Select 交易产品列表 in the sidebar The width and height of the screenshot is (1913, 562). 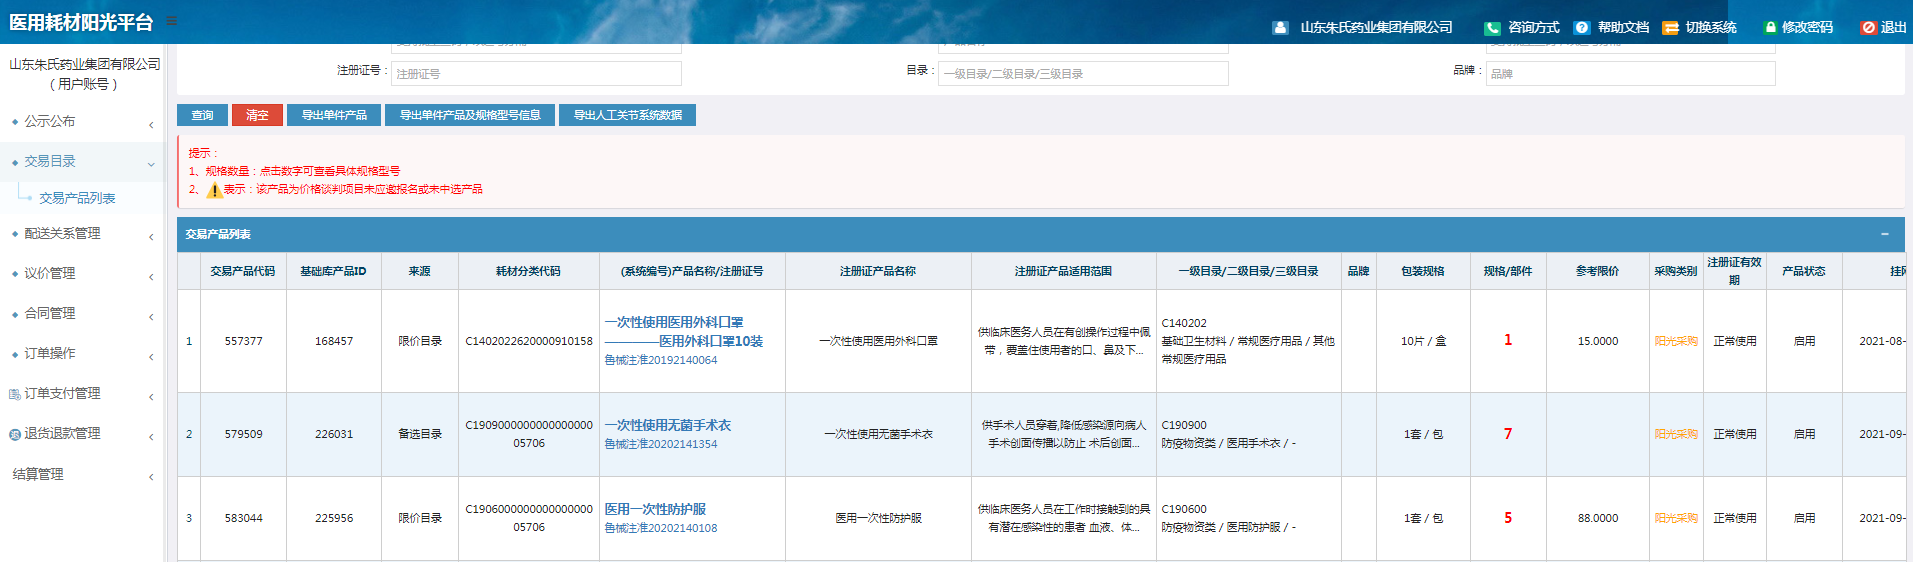tap(77, 198)
